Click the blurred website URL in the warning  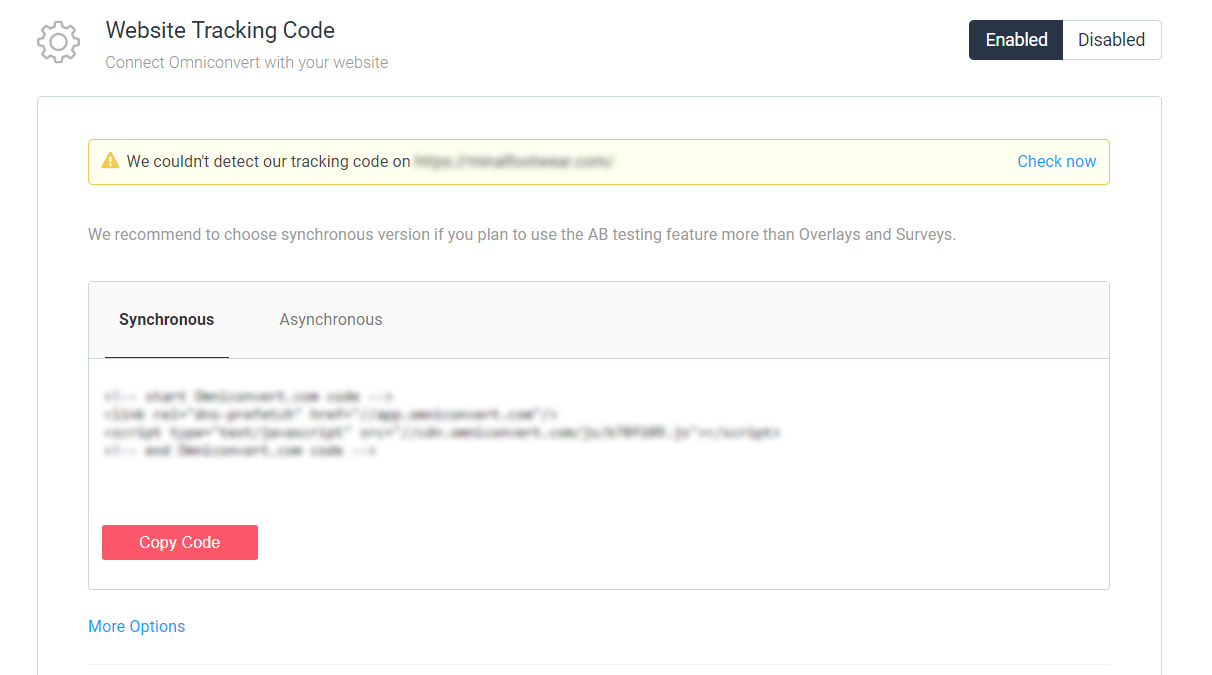tap(514, 161)
